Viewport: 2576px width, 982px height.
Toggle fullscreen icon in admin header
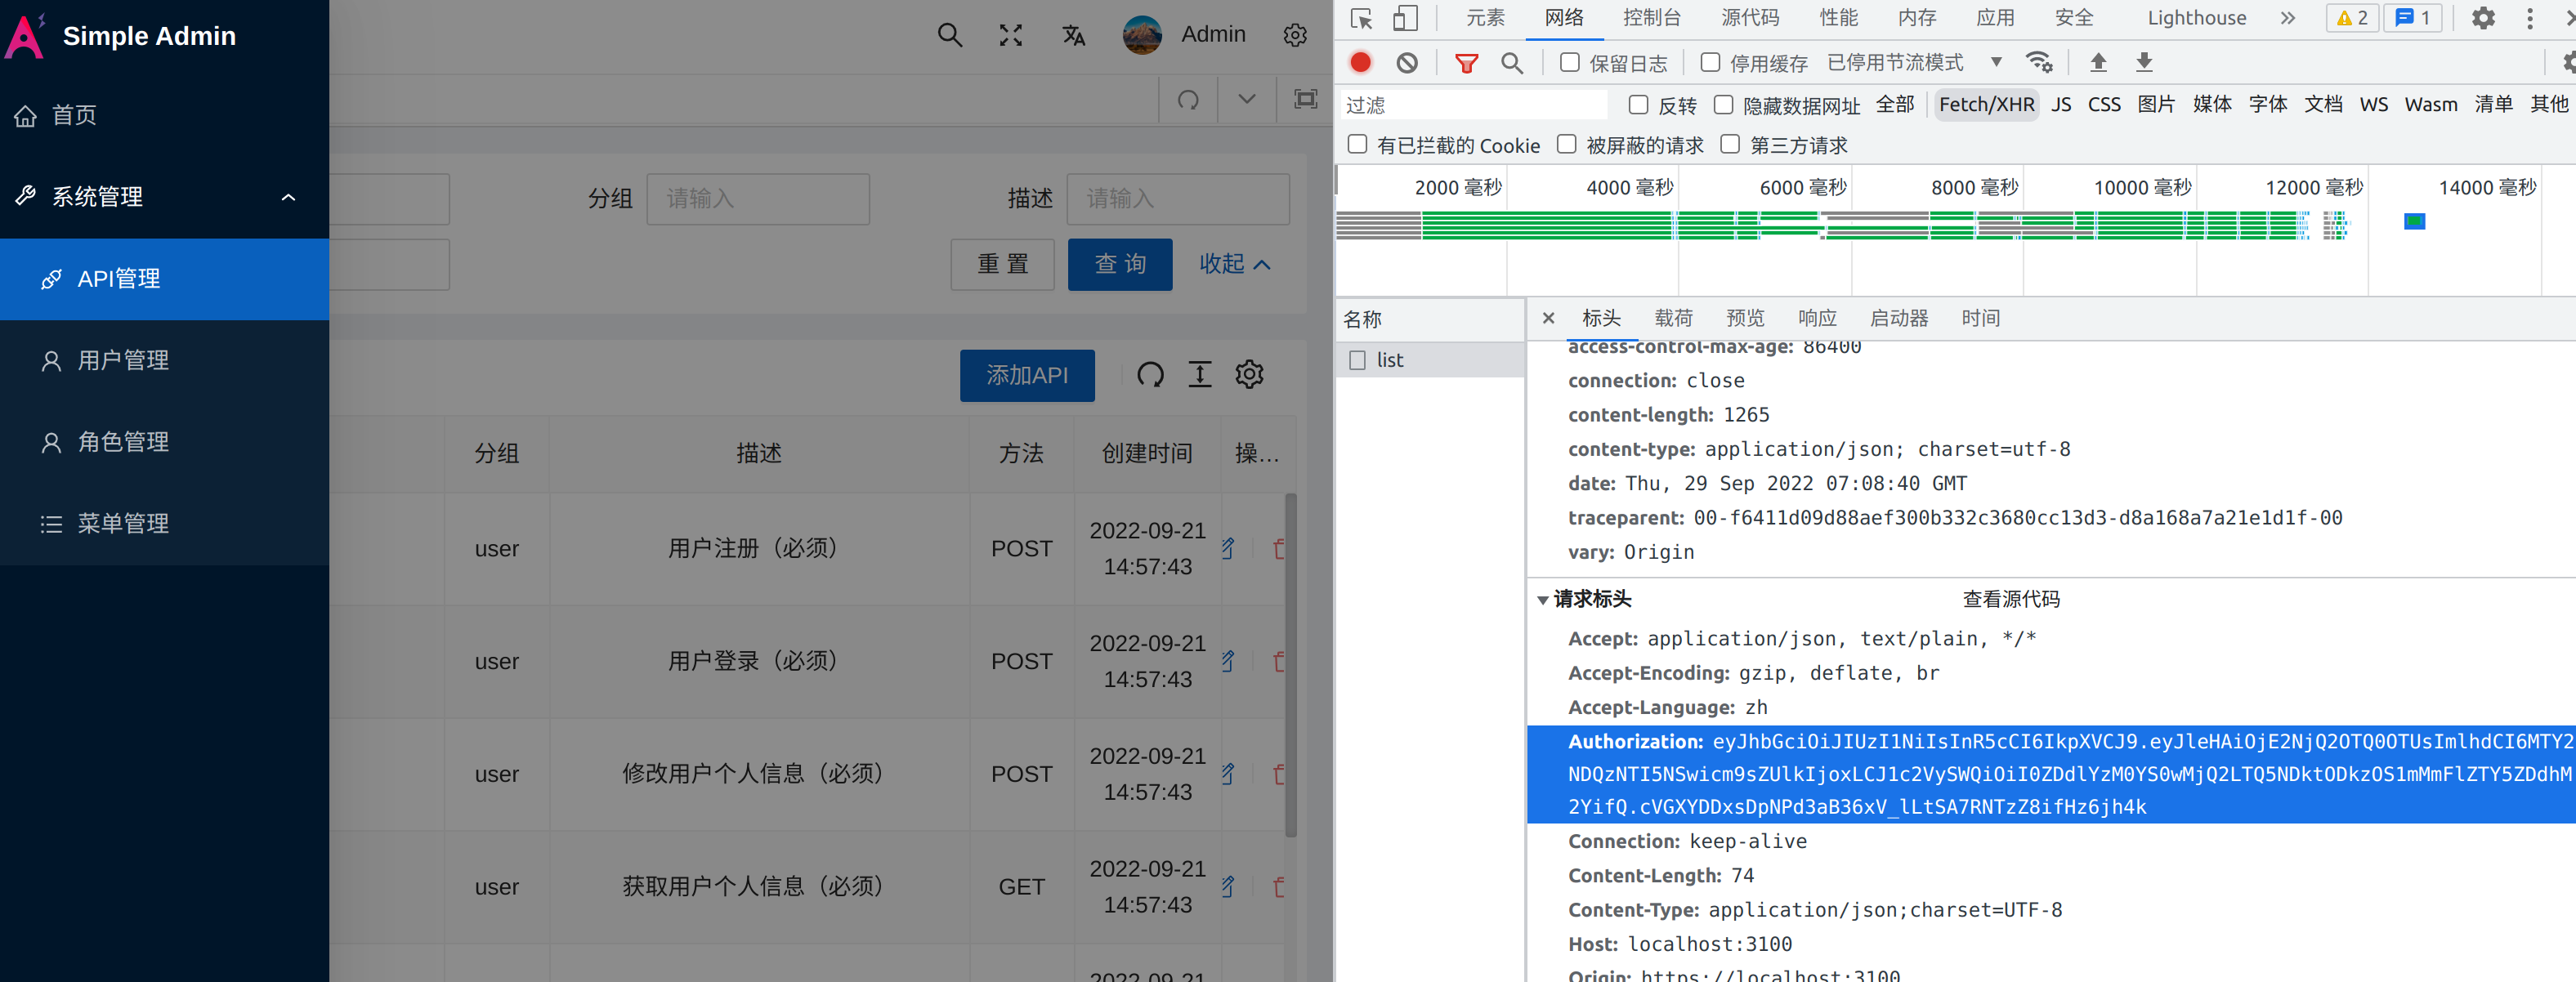(1011, 35)
